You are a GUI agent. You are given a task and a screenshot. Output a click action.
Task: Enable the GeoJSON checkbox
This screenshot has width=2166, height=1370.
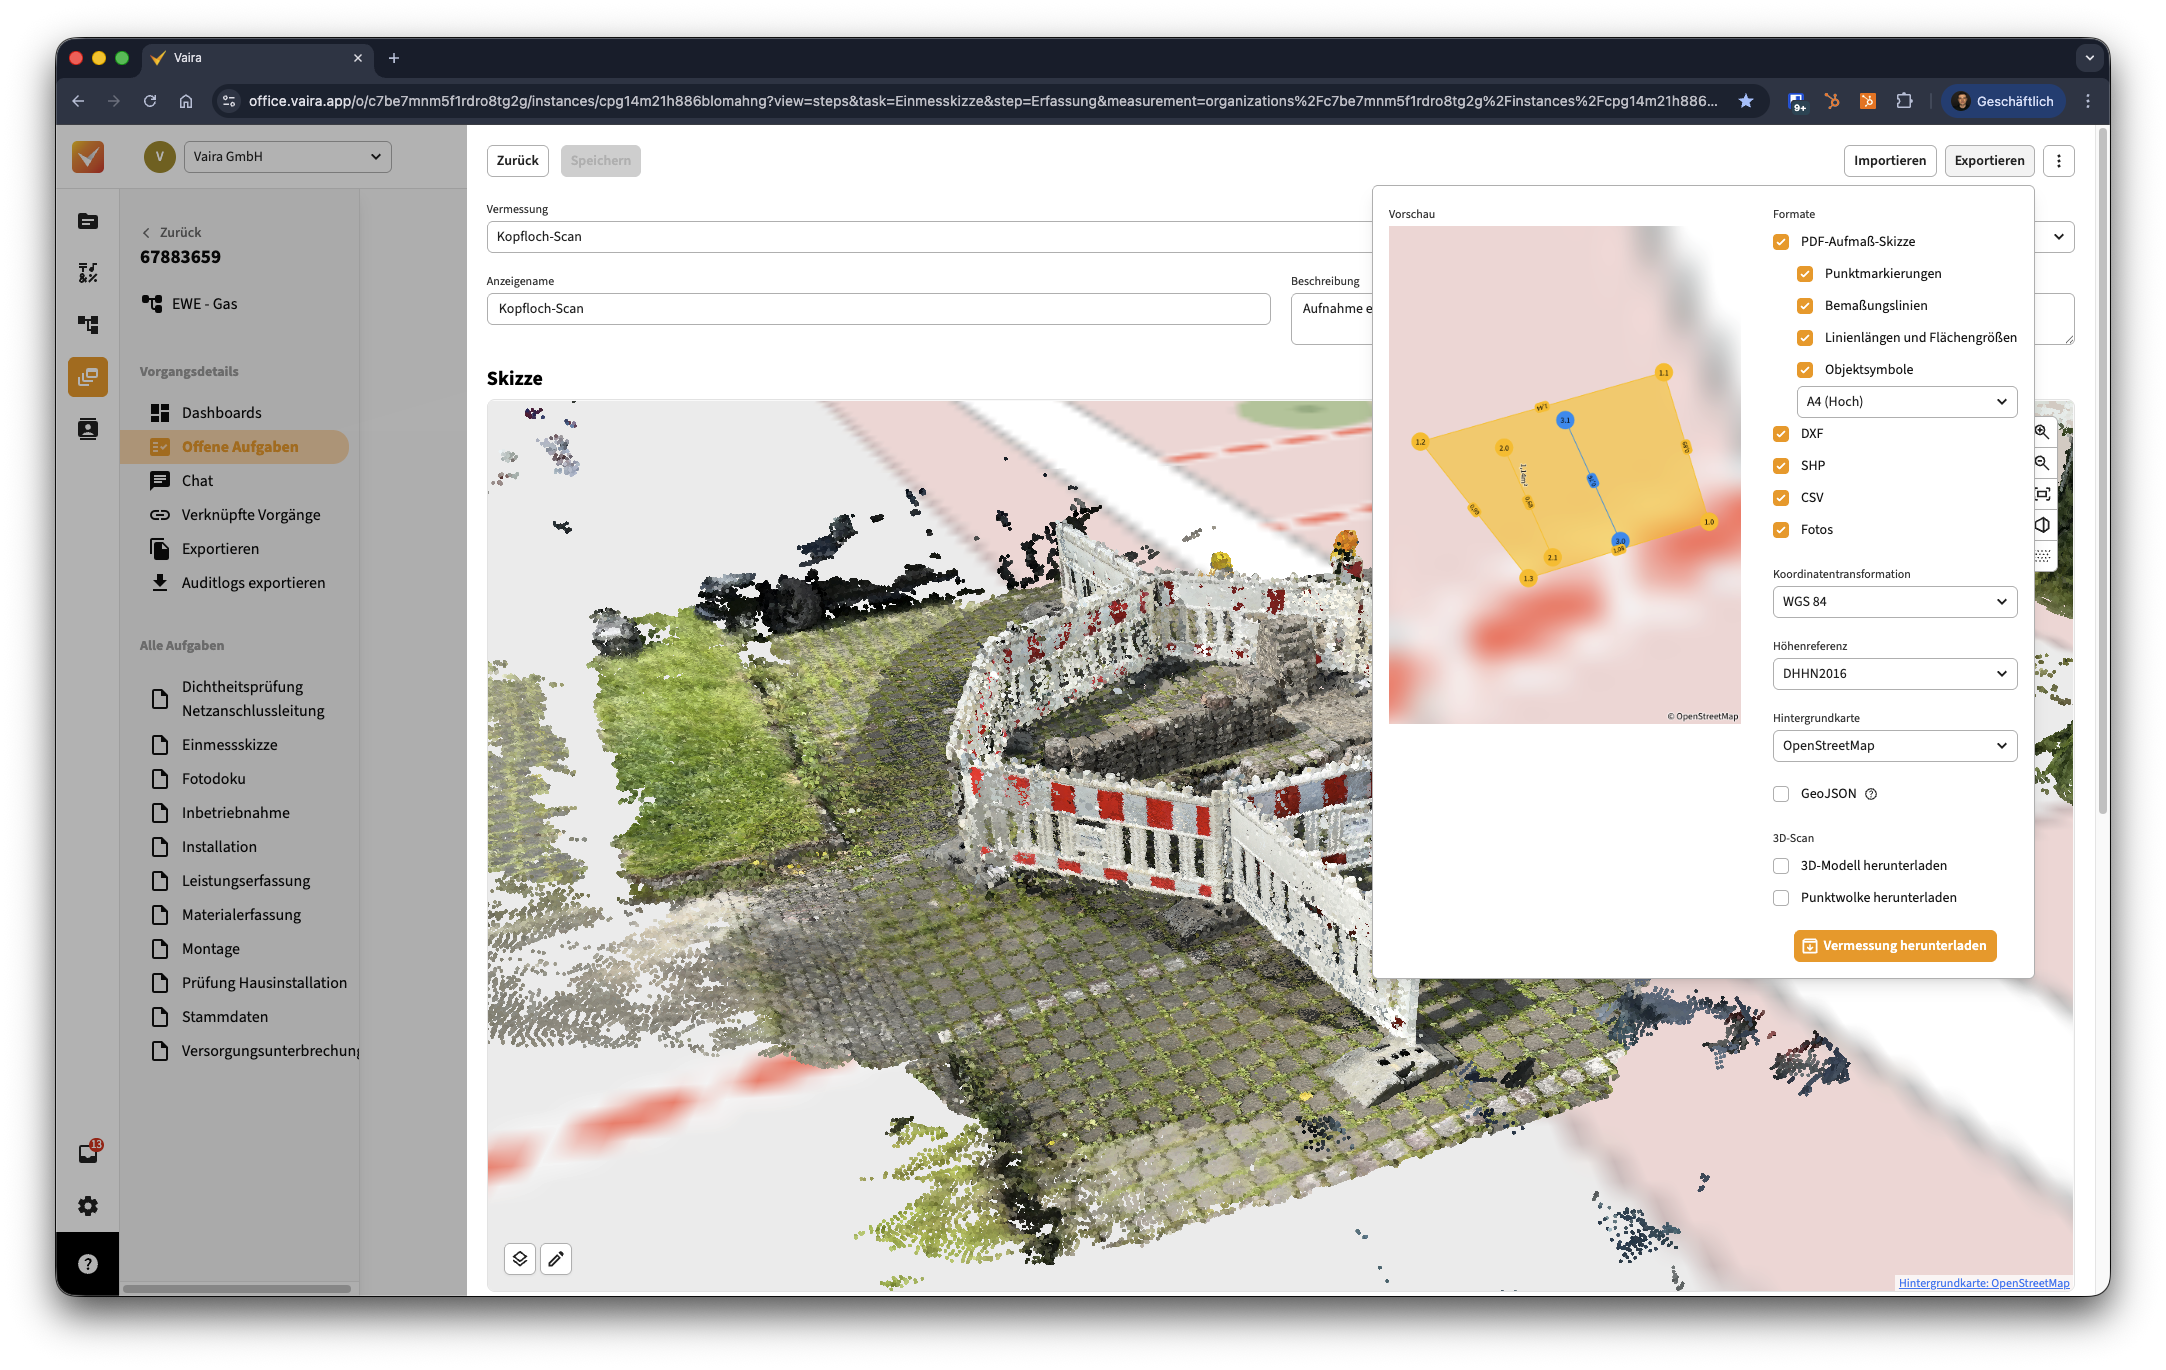coord(1781,794)
